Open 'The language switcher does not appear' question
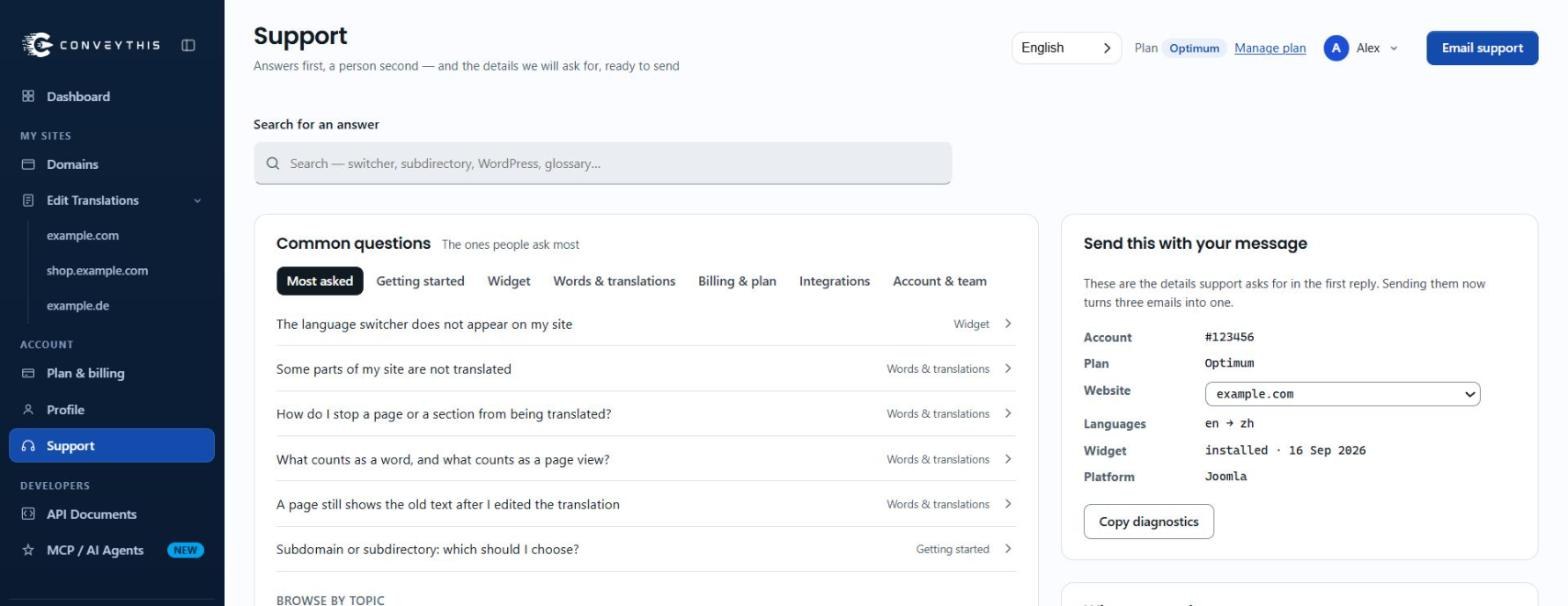1568x606 pixels. tap(646, 324)
